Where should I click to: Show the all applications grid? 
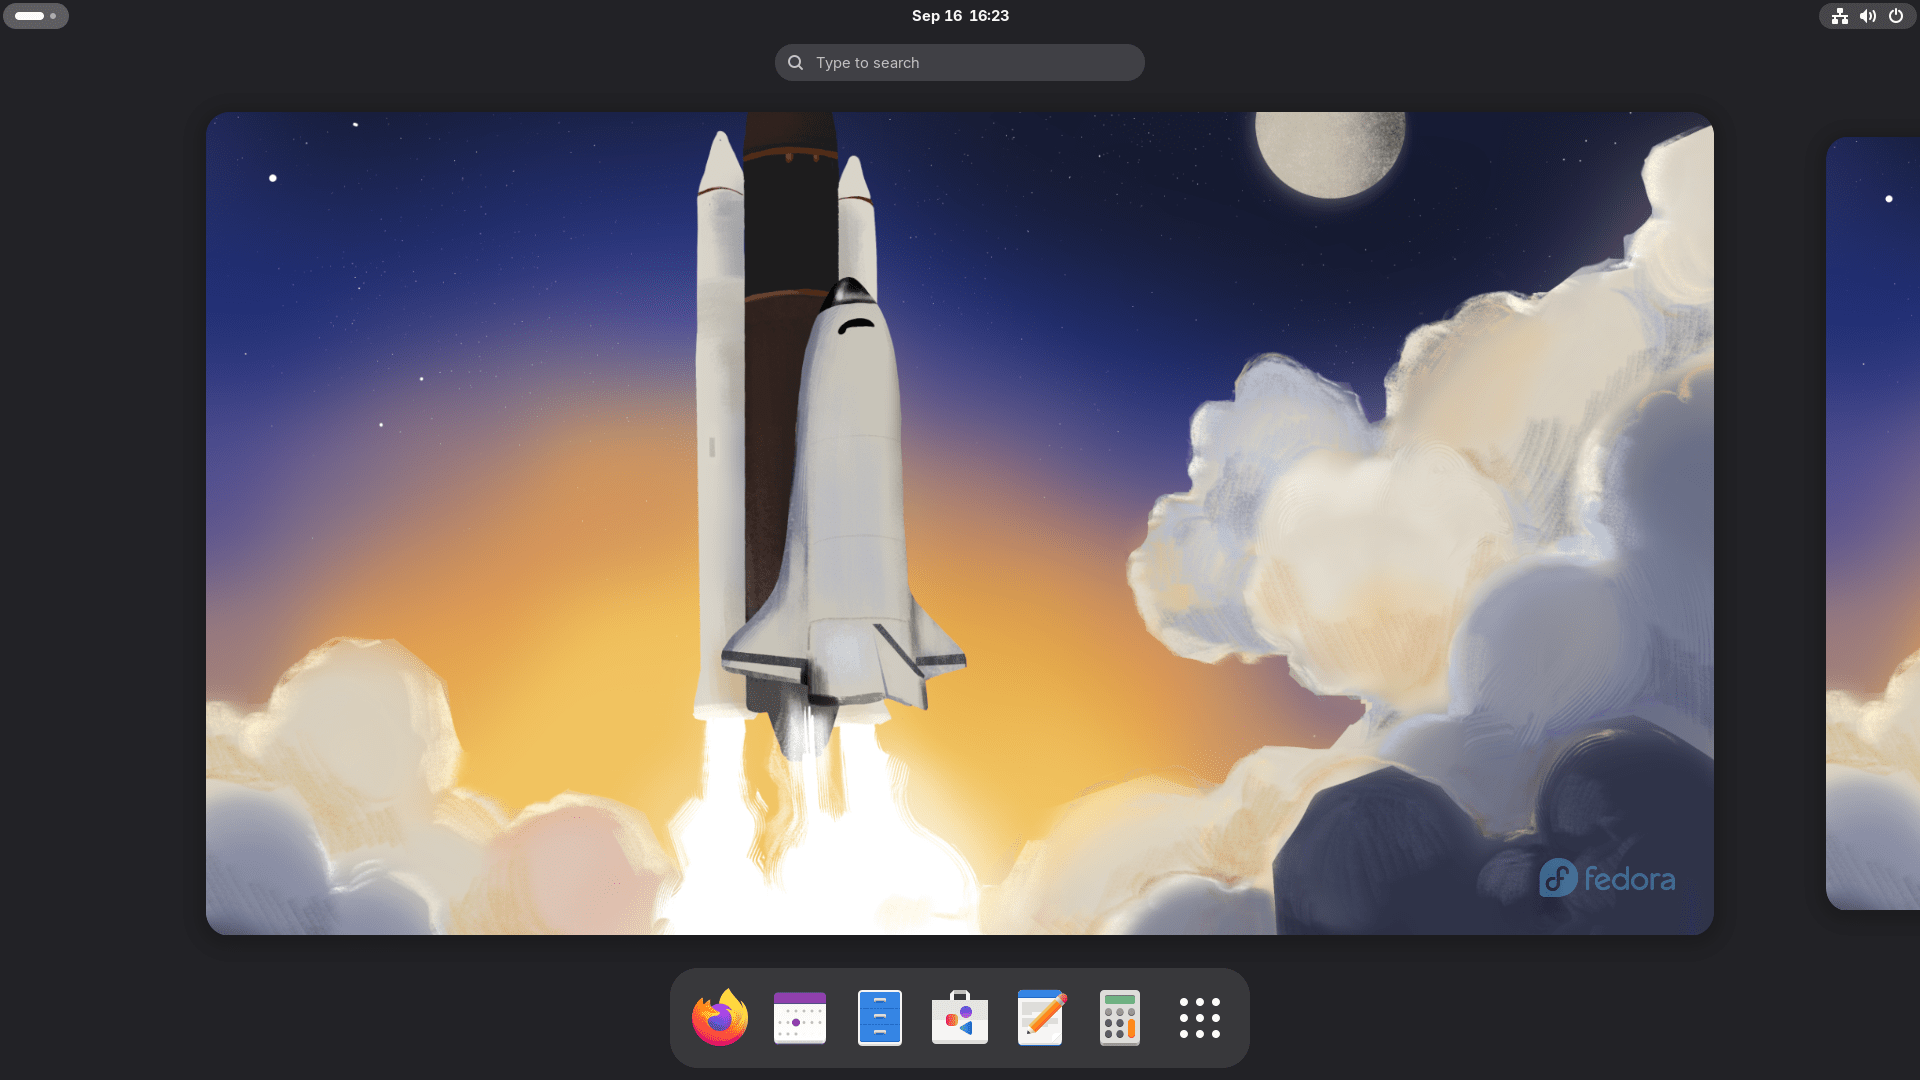[x=1200, y=1017]
